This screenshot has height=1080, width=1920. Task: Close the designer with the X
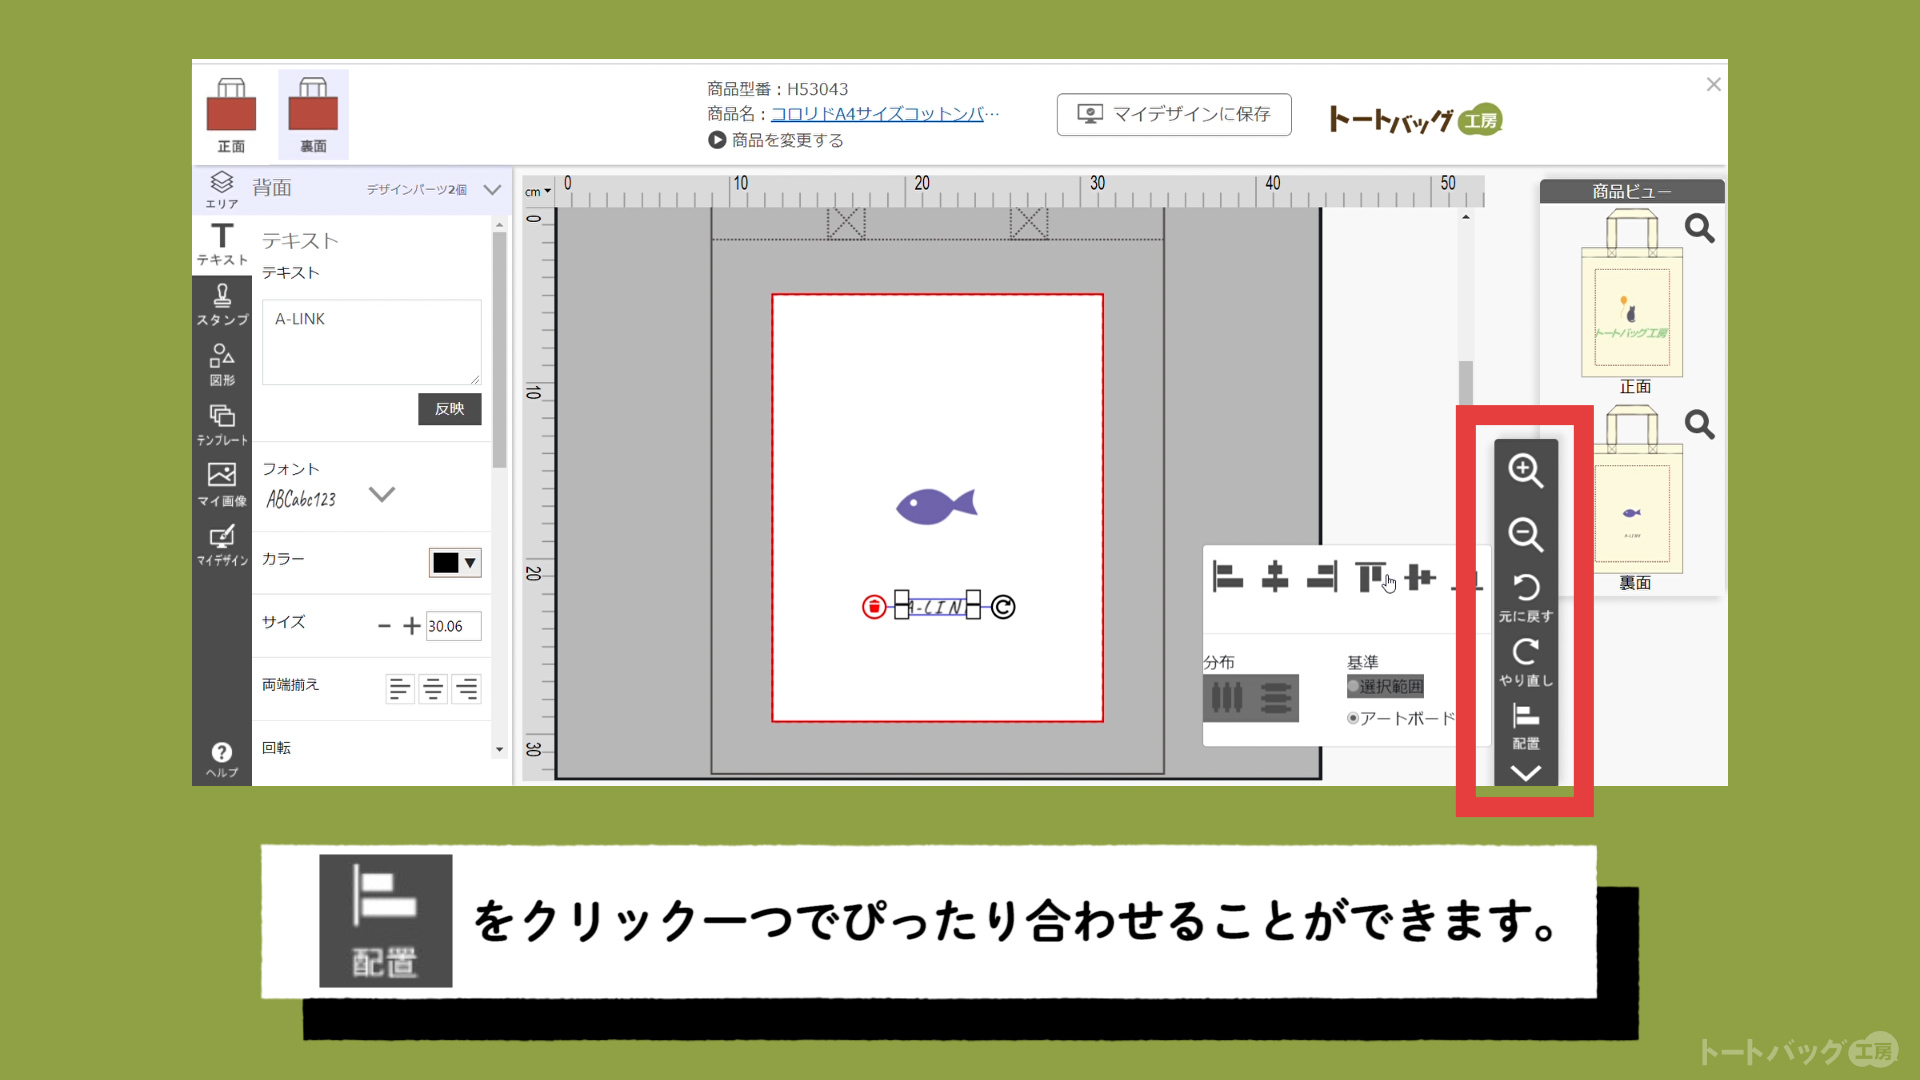1713,85
